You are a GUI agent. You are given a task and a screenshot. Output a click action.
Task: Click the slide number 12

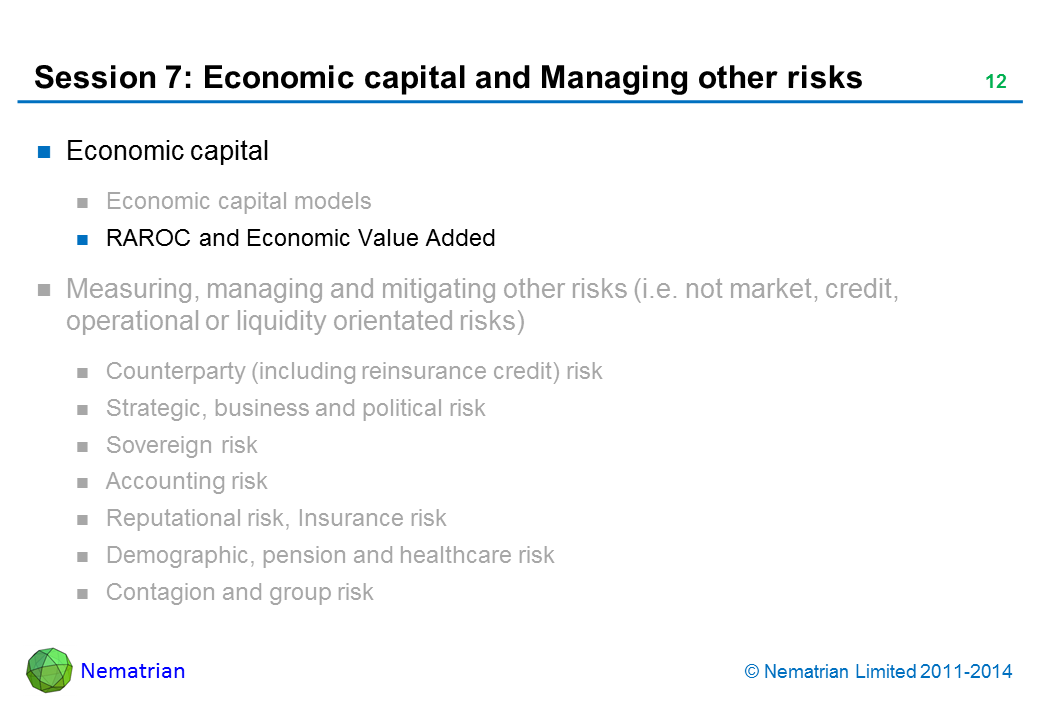click(995, 82)
